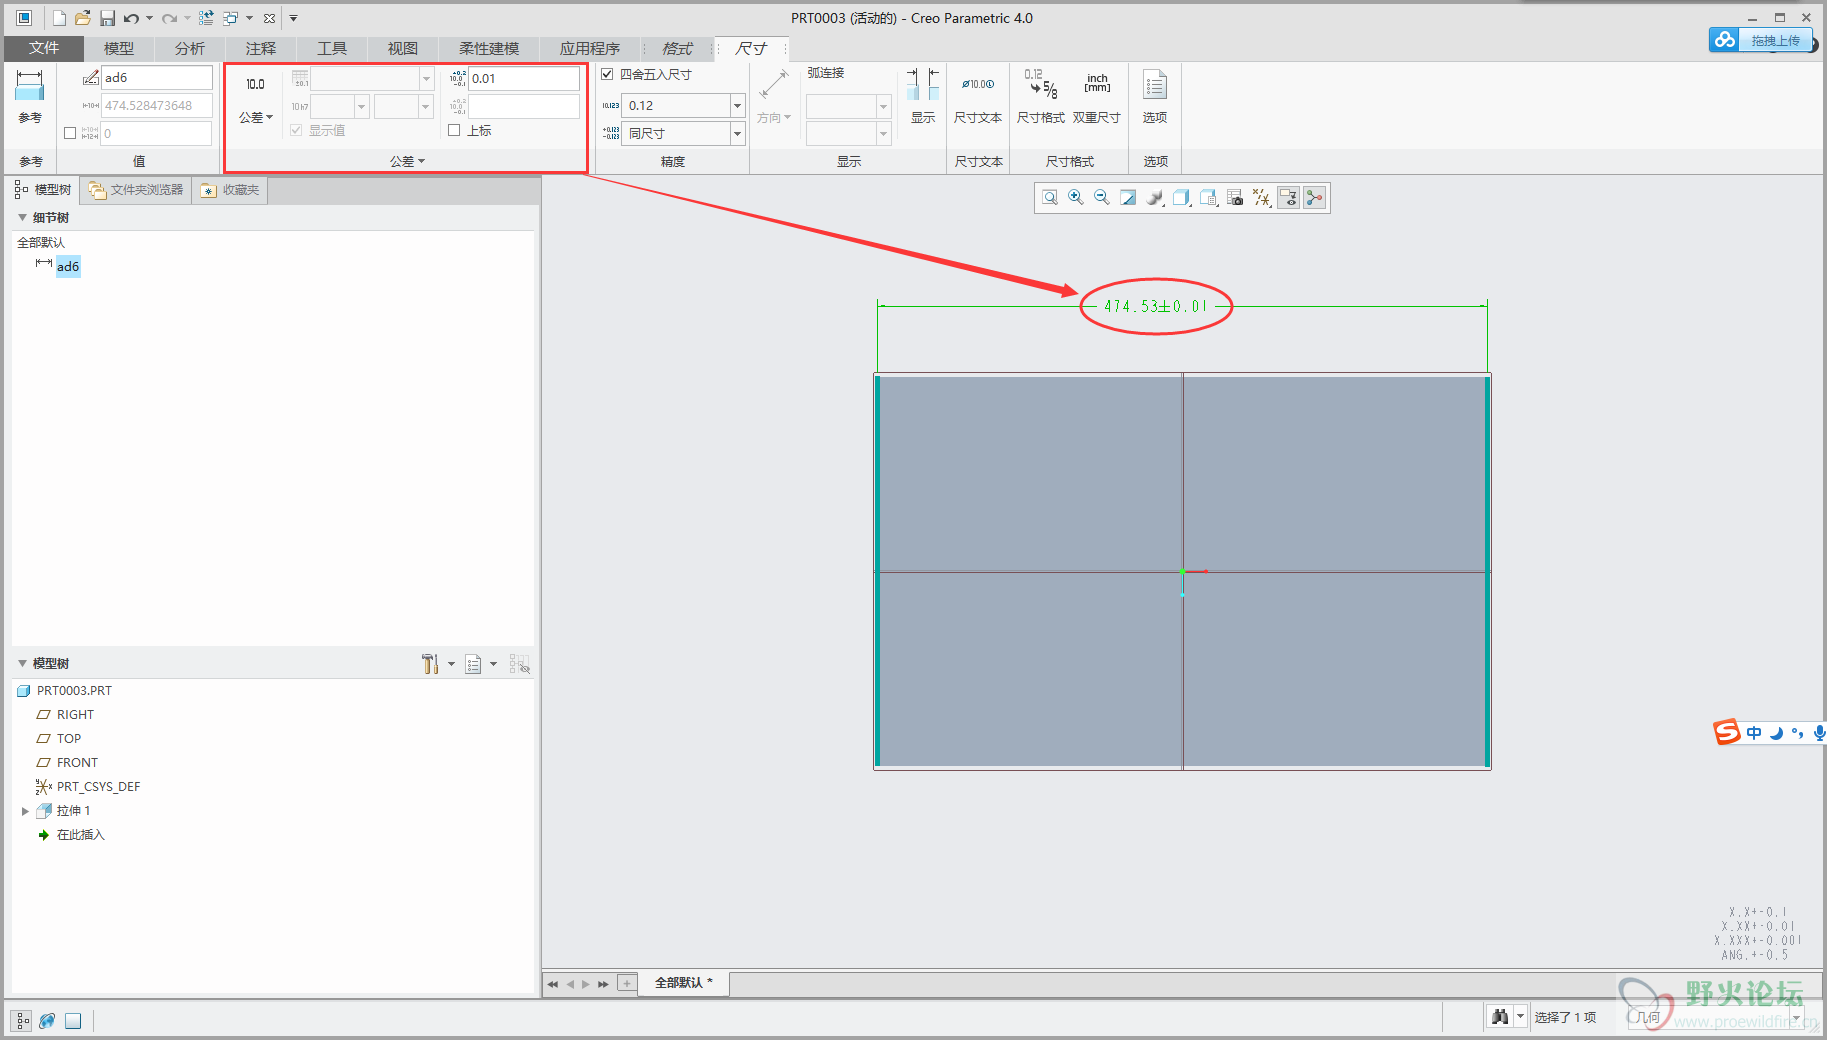
Task: Toggle model tree display icon in status bar
Action: coord(22,1021)
